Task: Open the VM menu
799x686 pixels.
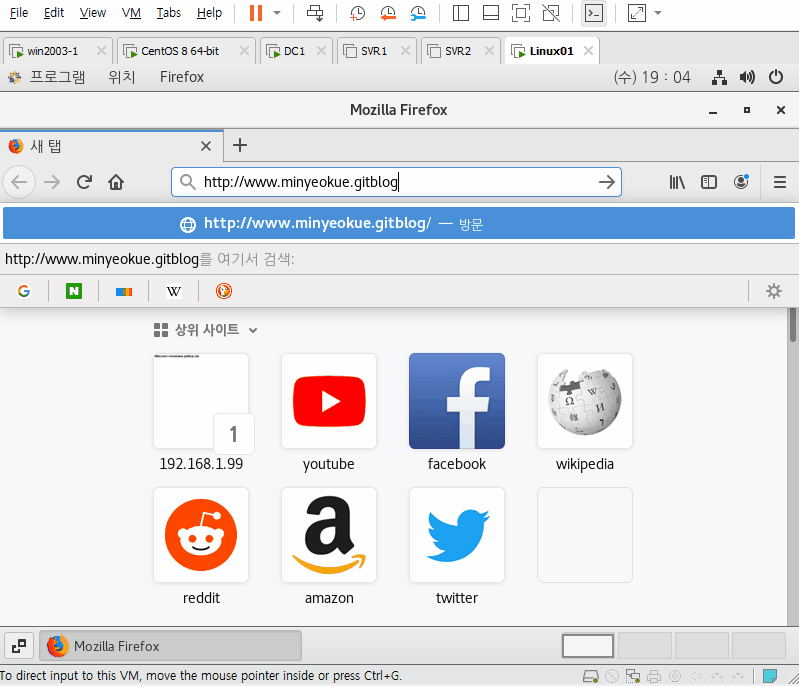Action: (131, 13)
